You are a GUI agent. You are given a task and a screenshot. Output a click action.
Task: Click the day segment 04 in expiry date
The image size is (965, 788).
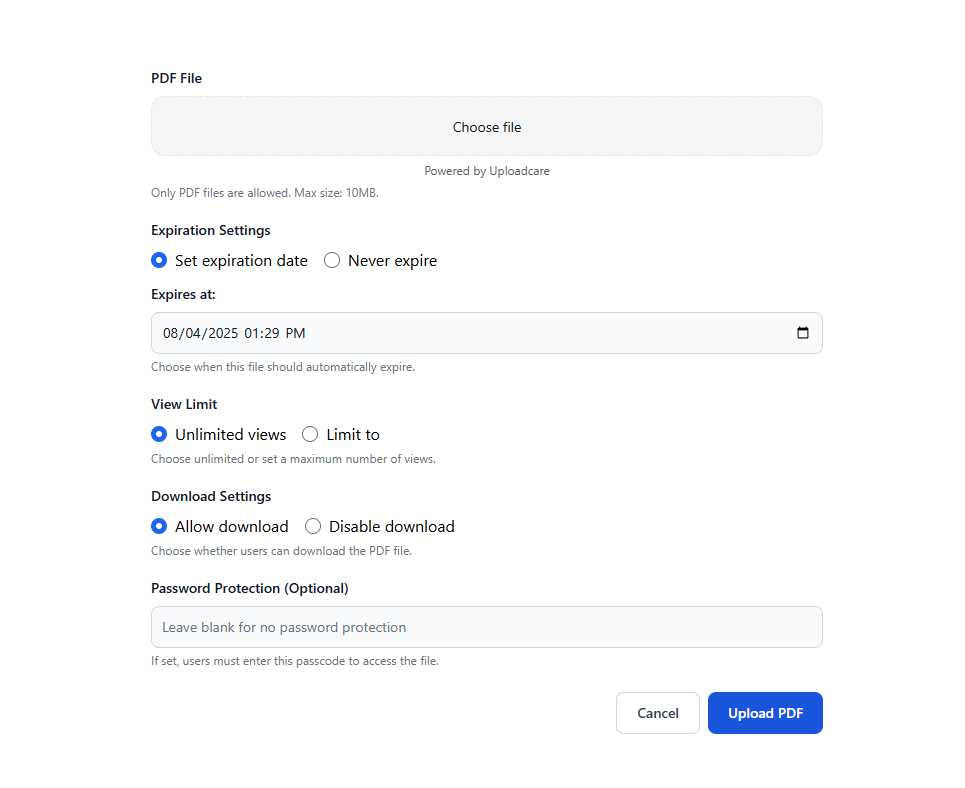point(194,333)
